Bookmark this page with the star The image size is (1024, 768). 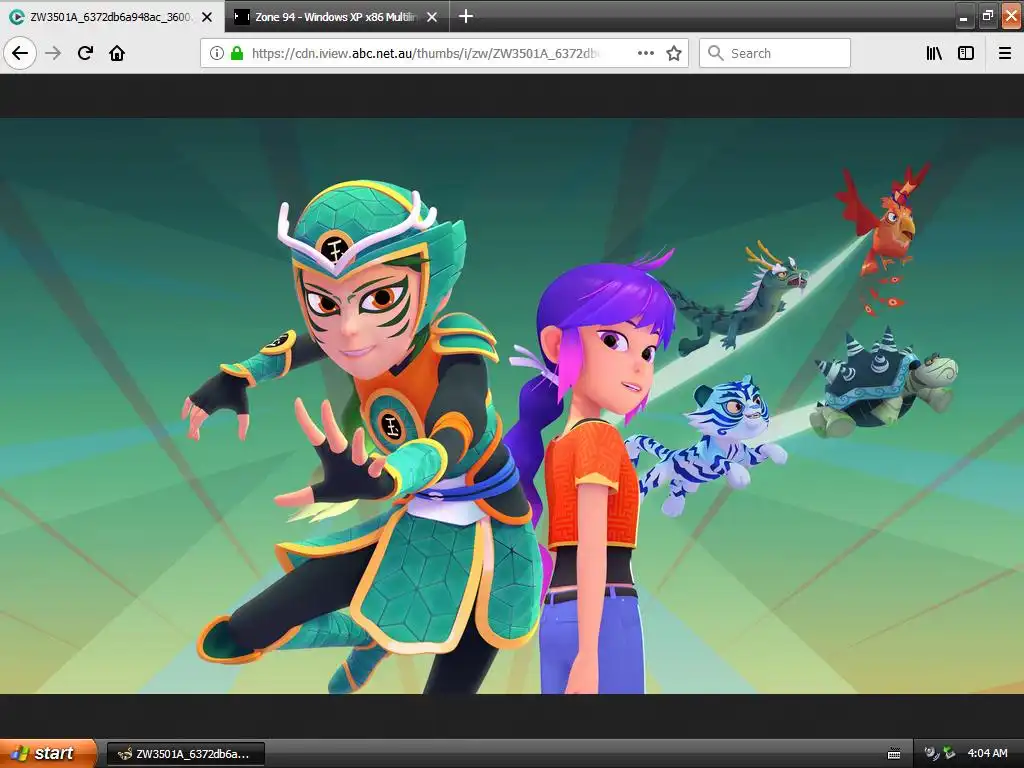tap(674, 53)
